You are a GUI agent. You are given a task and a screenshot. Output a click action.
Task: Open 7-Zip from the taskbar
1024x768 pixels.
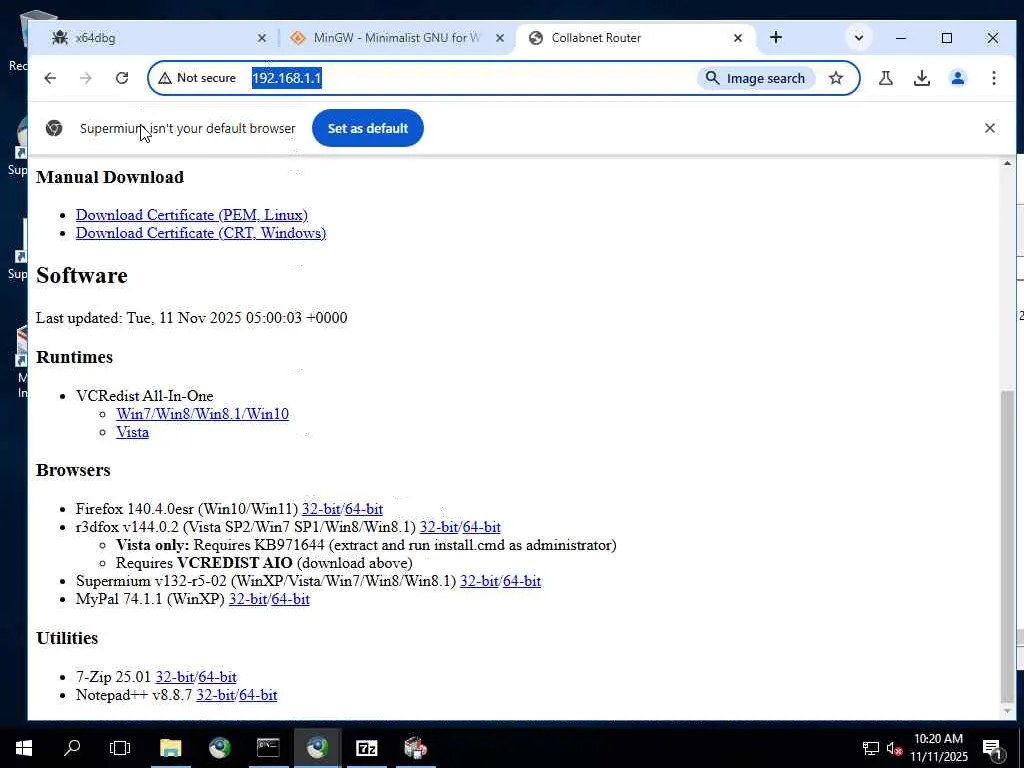[366, 748]
